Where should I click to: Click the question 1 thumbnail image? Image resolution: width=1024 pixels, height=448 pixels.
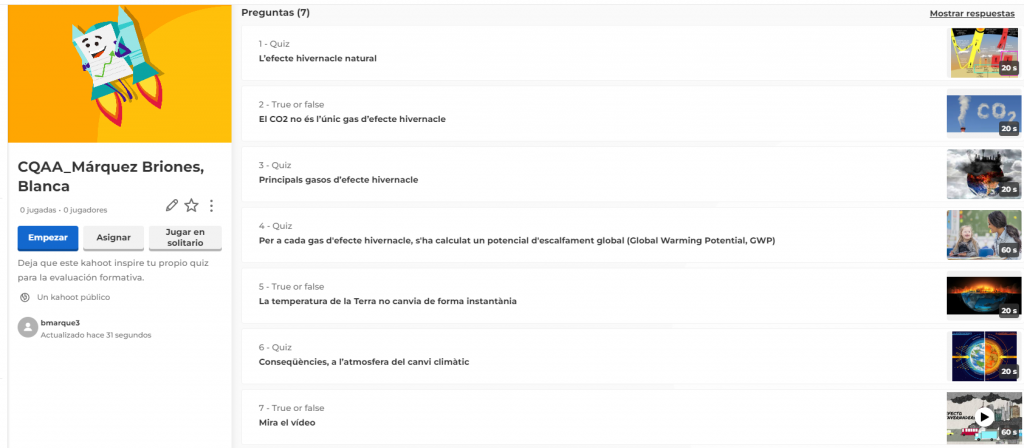point(984,53)
